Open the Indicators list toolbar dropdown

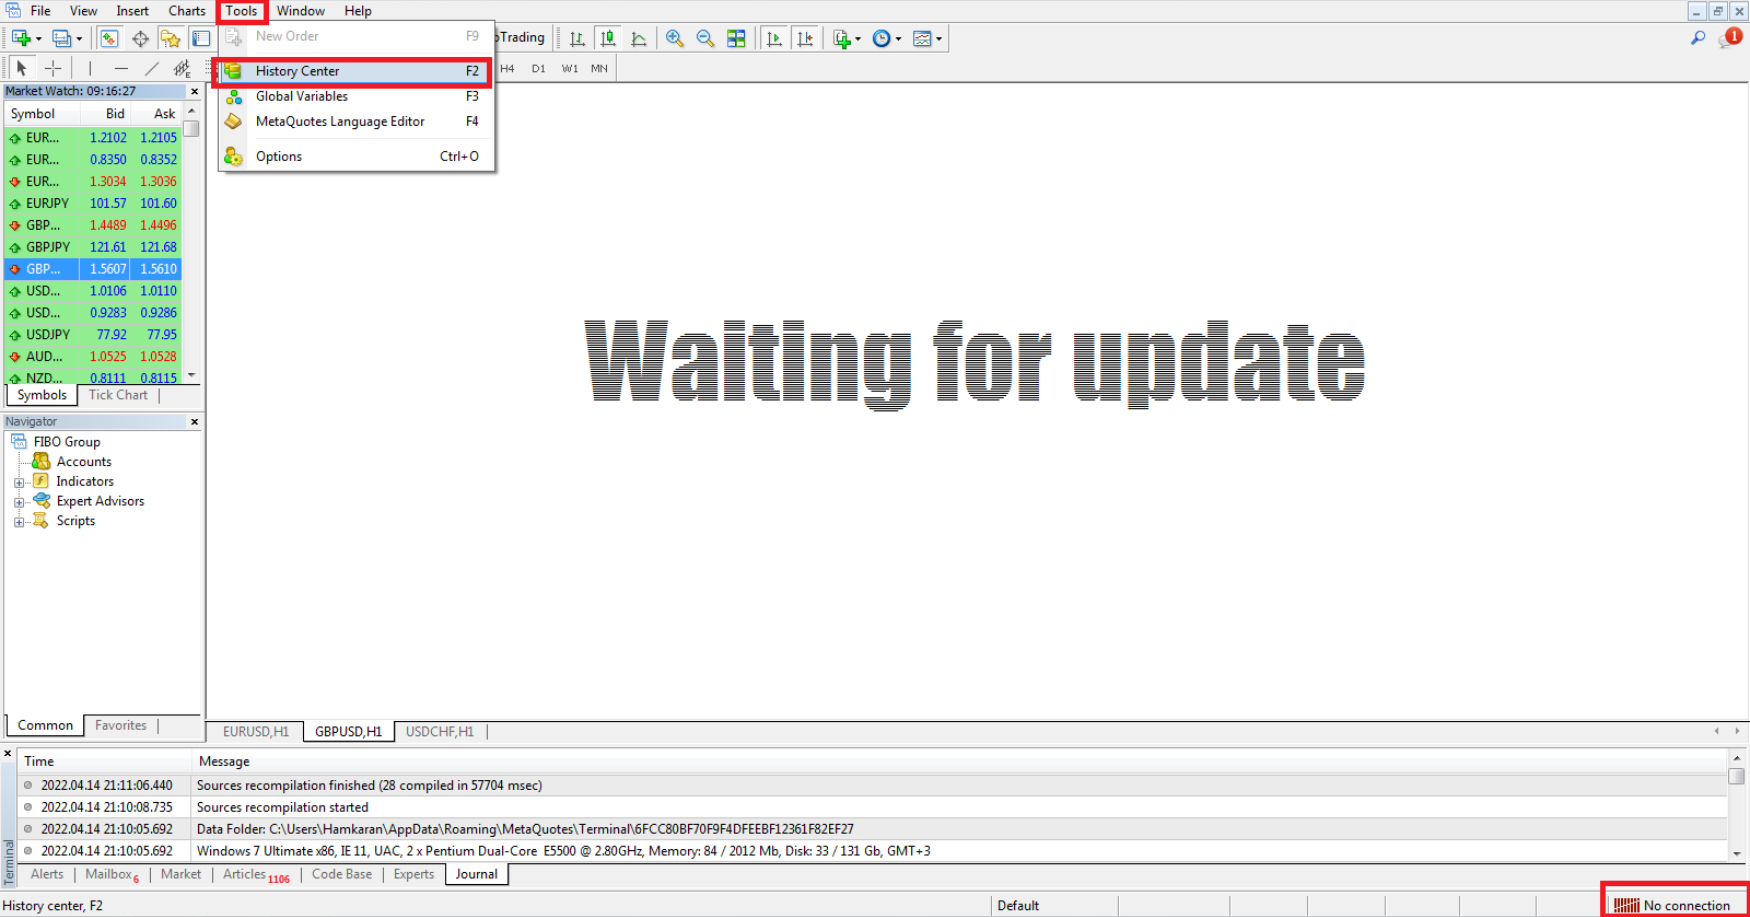pyautogui.click(x=846, y=38)
